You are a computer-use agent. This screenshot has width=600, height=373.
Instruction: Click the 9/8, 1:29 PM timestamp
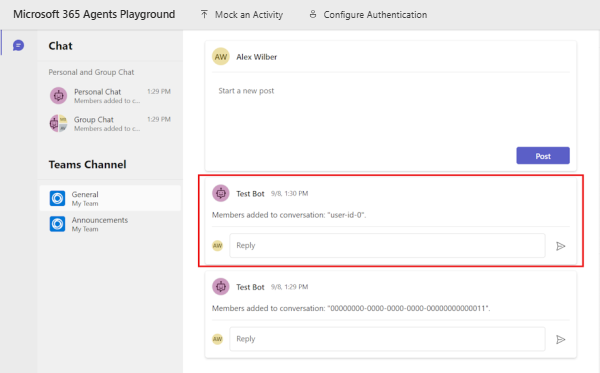[x=289, y=287]
